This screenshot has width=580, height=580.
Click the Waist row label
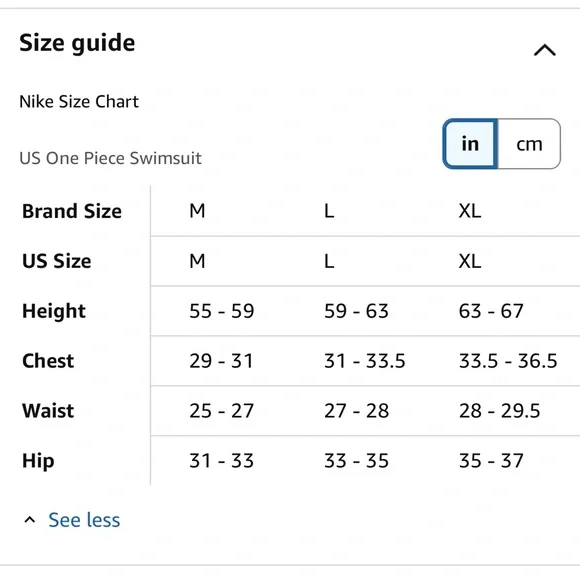(48, 411)
